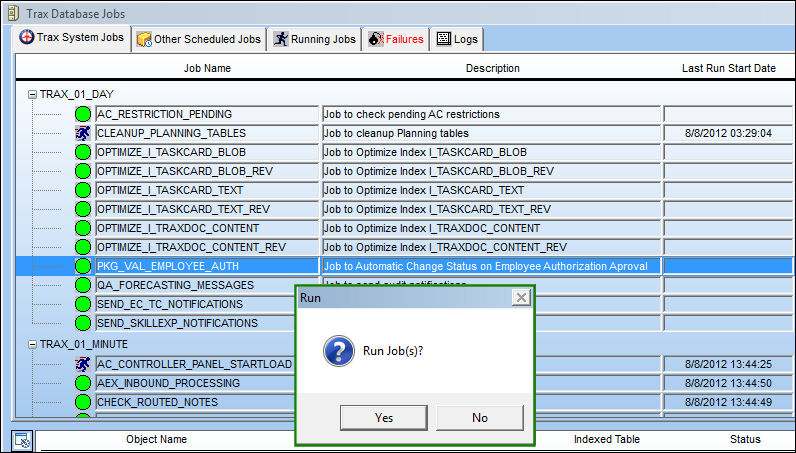Select the CHECK_ROUTED_NOTES job name
The image size is (796, 453).
pyautogui.click(x=195, y=402)
